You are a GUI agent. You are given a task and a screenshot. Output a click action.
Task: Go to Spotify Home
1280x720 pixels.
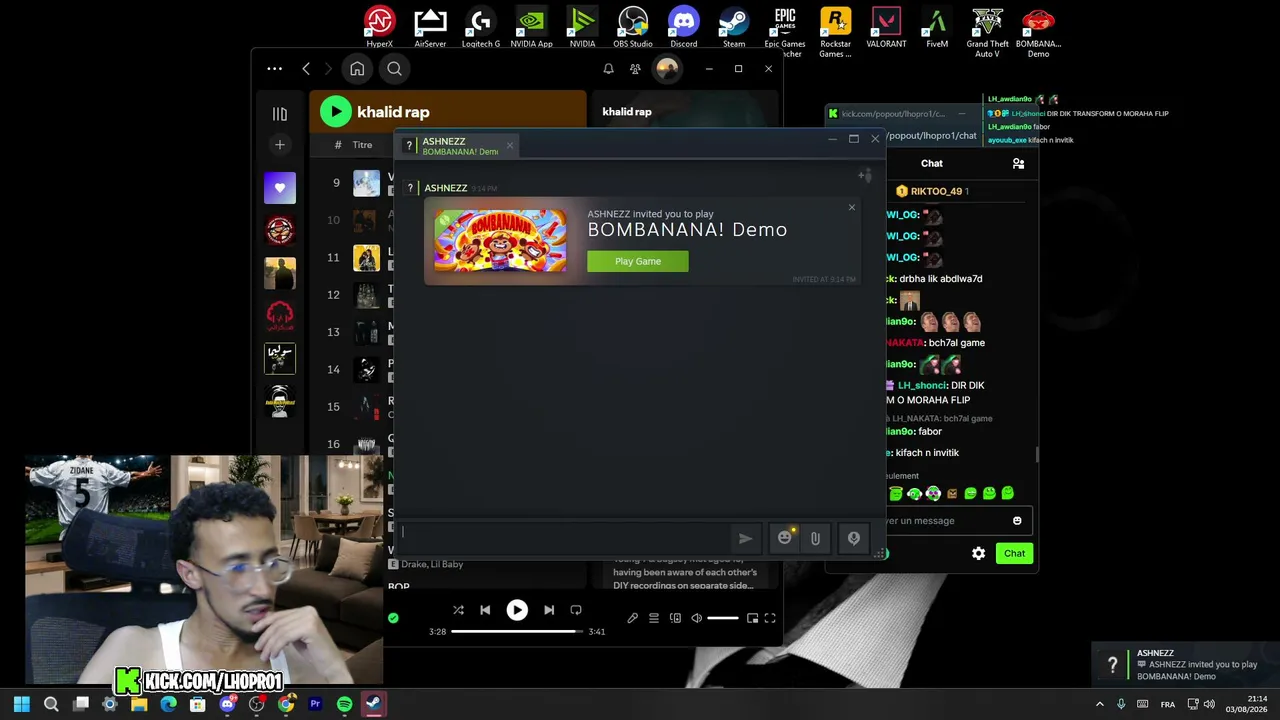tap(357, 69)
